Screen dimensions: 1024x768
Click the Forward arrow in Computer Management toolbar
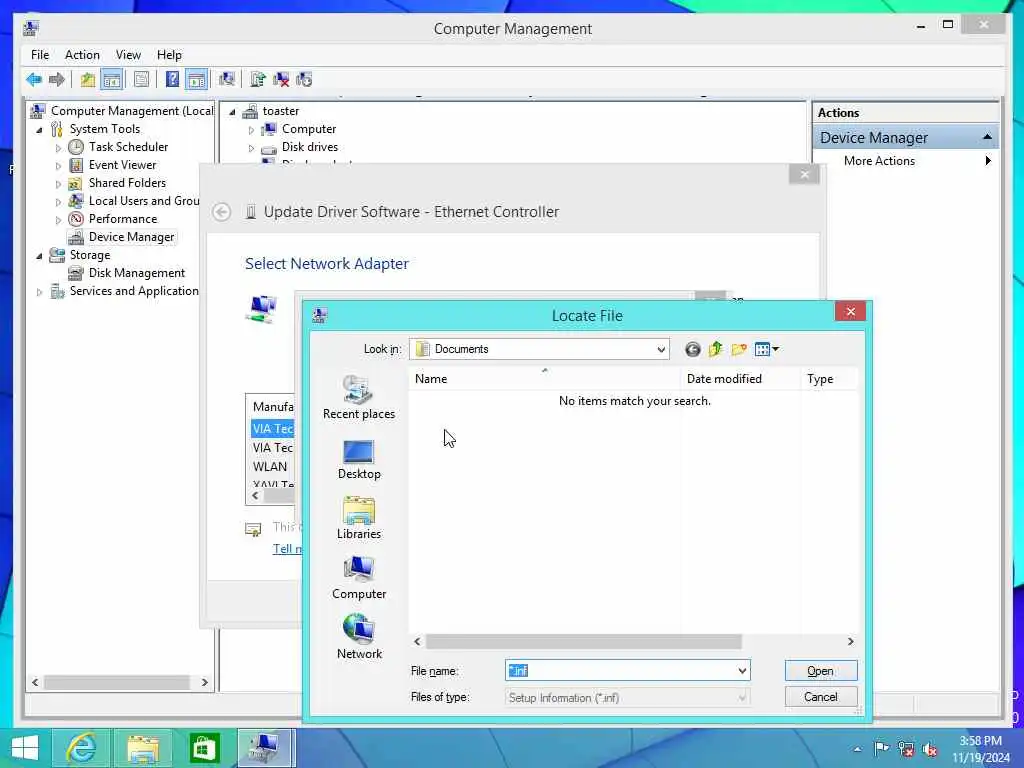tap(57, 80)
